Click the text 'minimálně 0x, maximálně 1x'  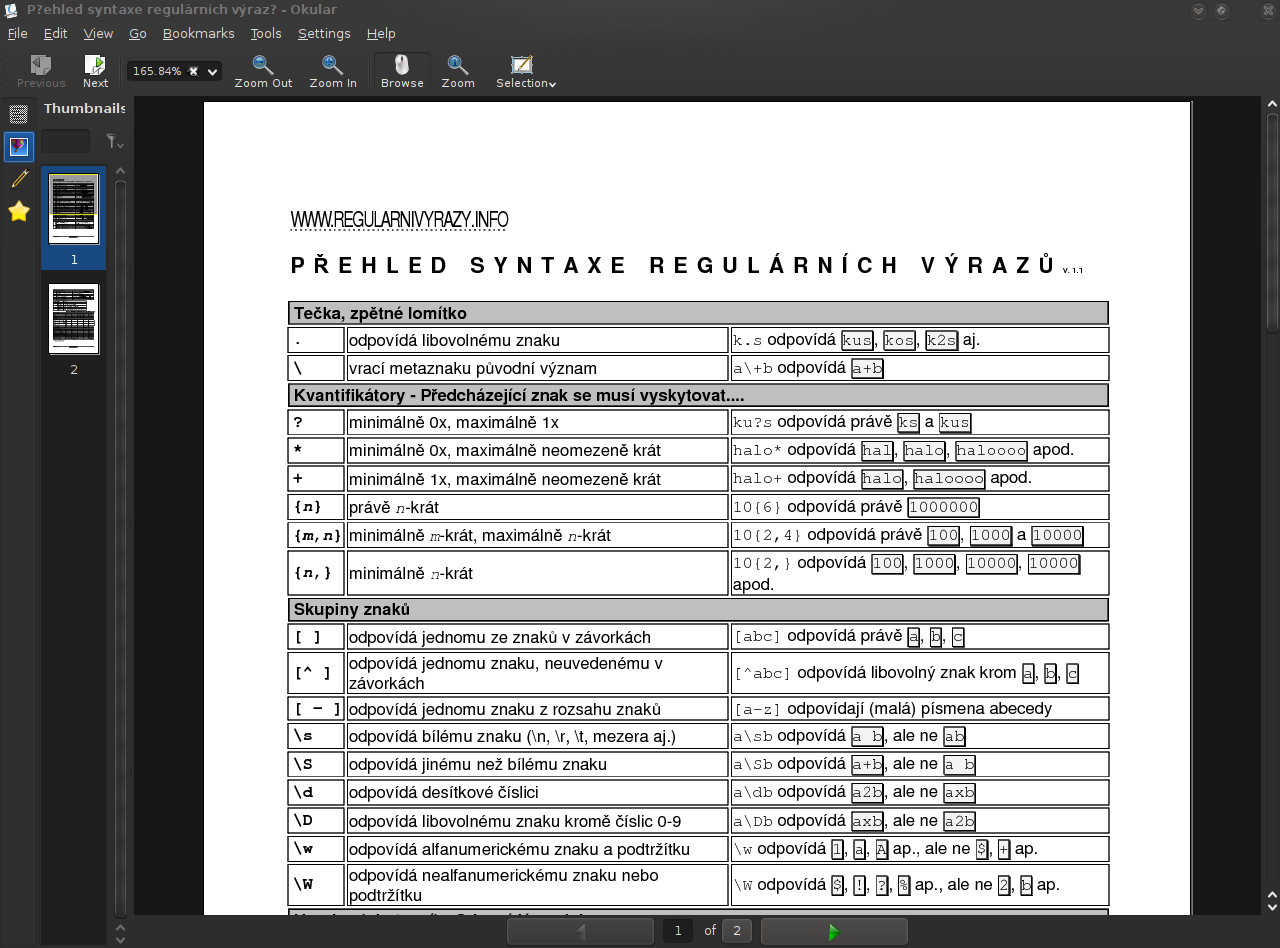coord(453,422)
